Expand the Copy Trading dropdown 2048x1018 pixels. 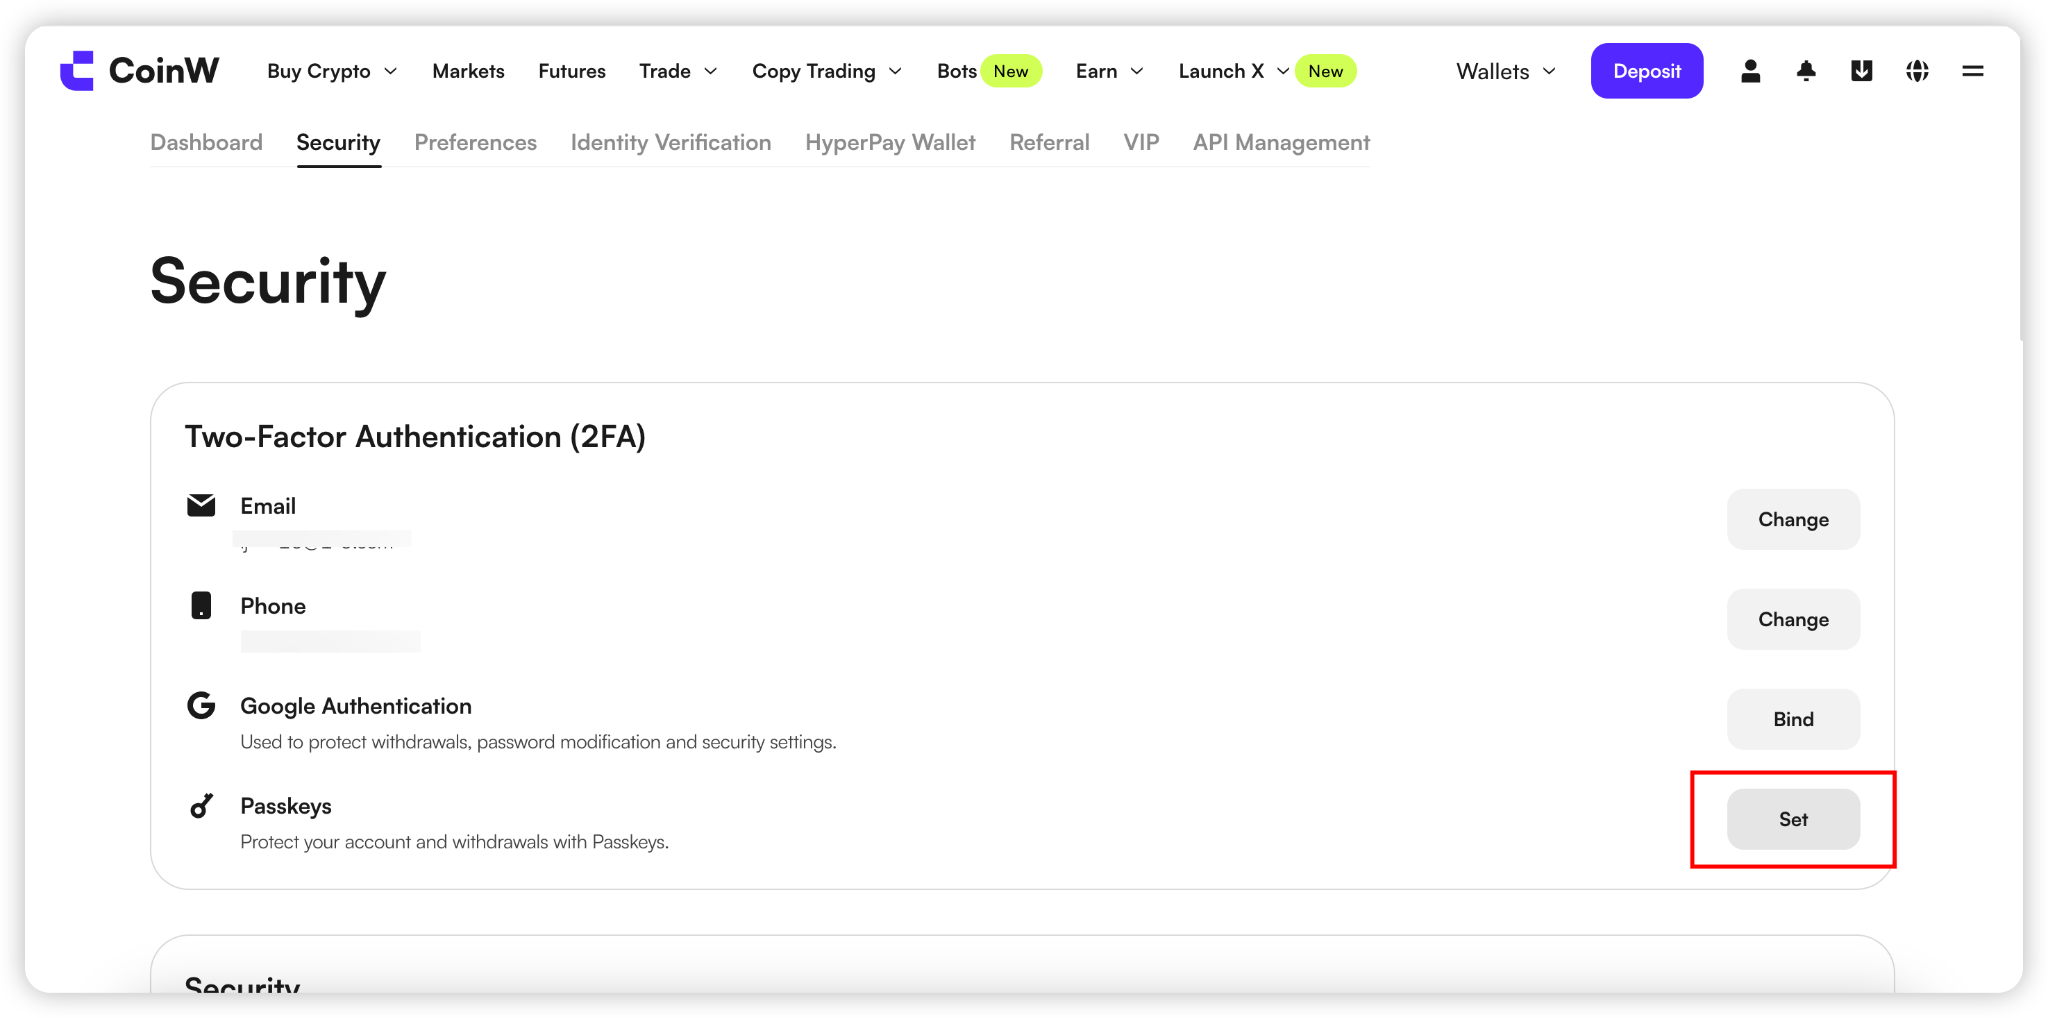pyautogui.click(x=827, y=71)
